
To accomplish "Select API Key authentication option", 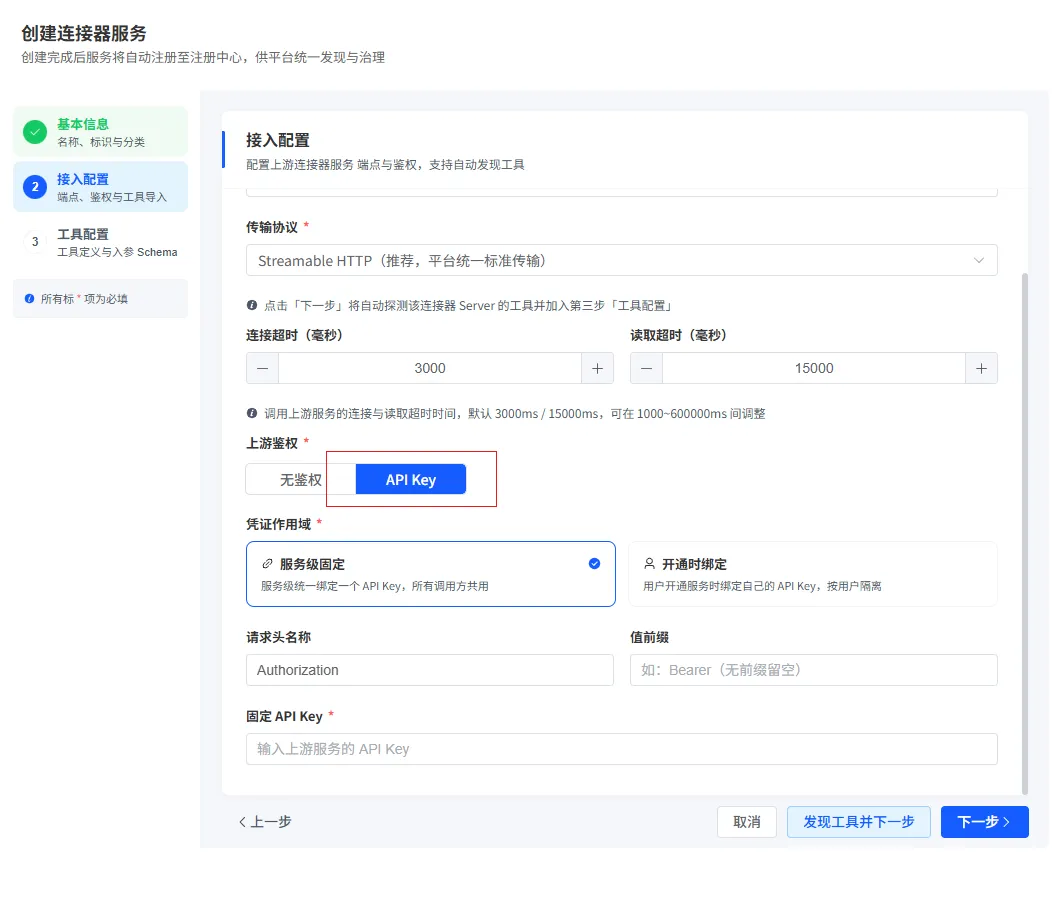I will tap(411, 480).
